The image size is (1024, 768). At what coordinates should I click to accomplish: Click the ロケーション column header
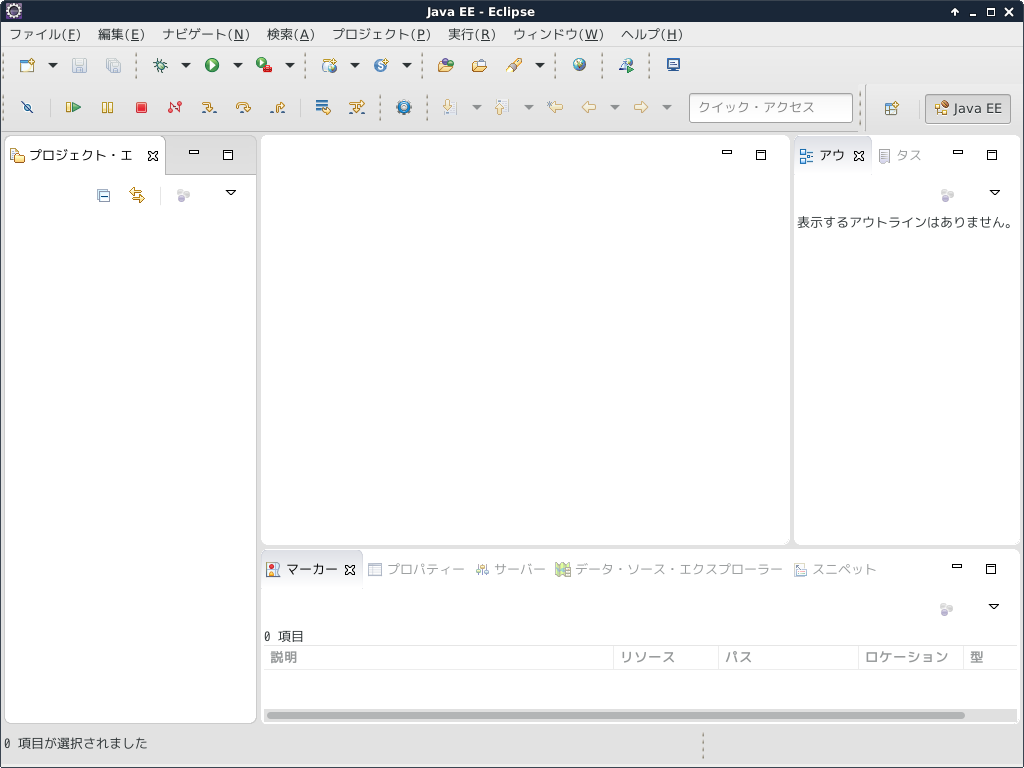click(x=910, y=658)
